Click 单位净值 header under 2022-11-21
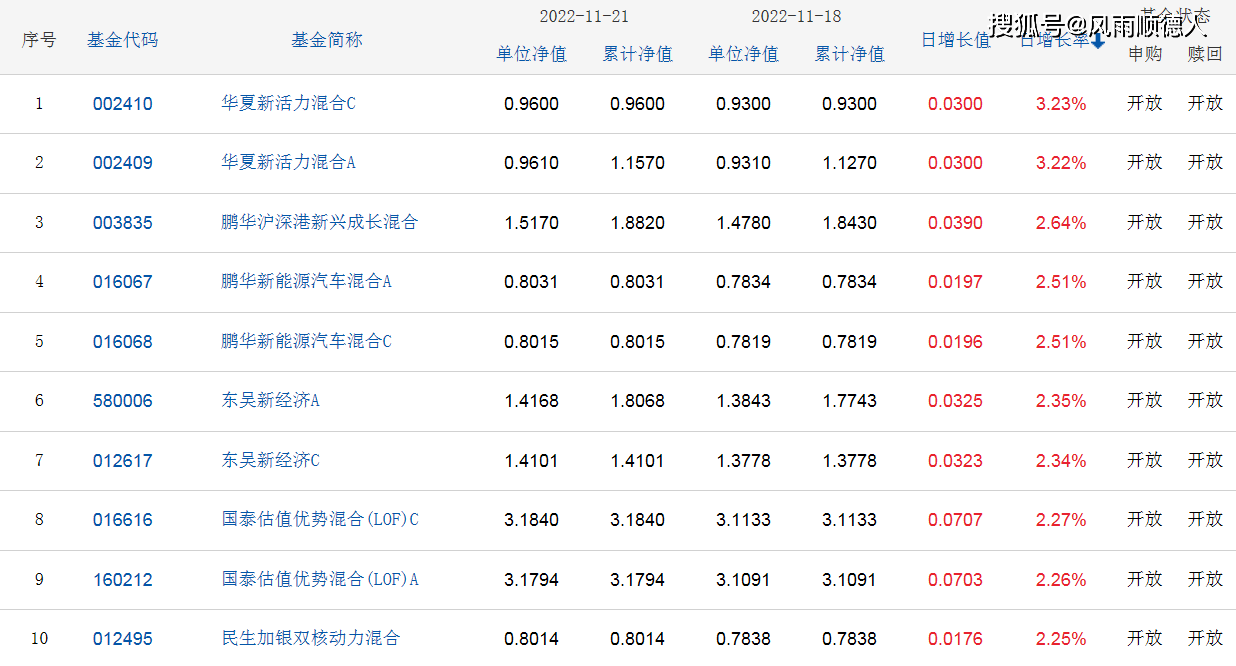The height and width of the screenshot is (666, 1236). 531,54
